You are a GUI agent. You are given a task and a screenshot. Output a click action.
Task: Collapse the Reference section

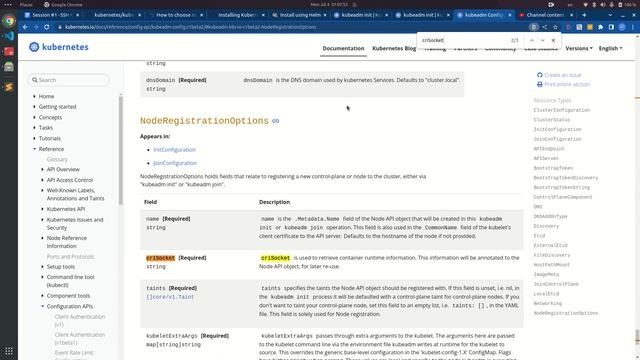(34, 149)
